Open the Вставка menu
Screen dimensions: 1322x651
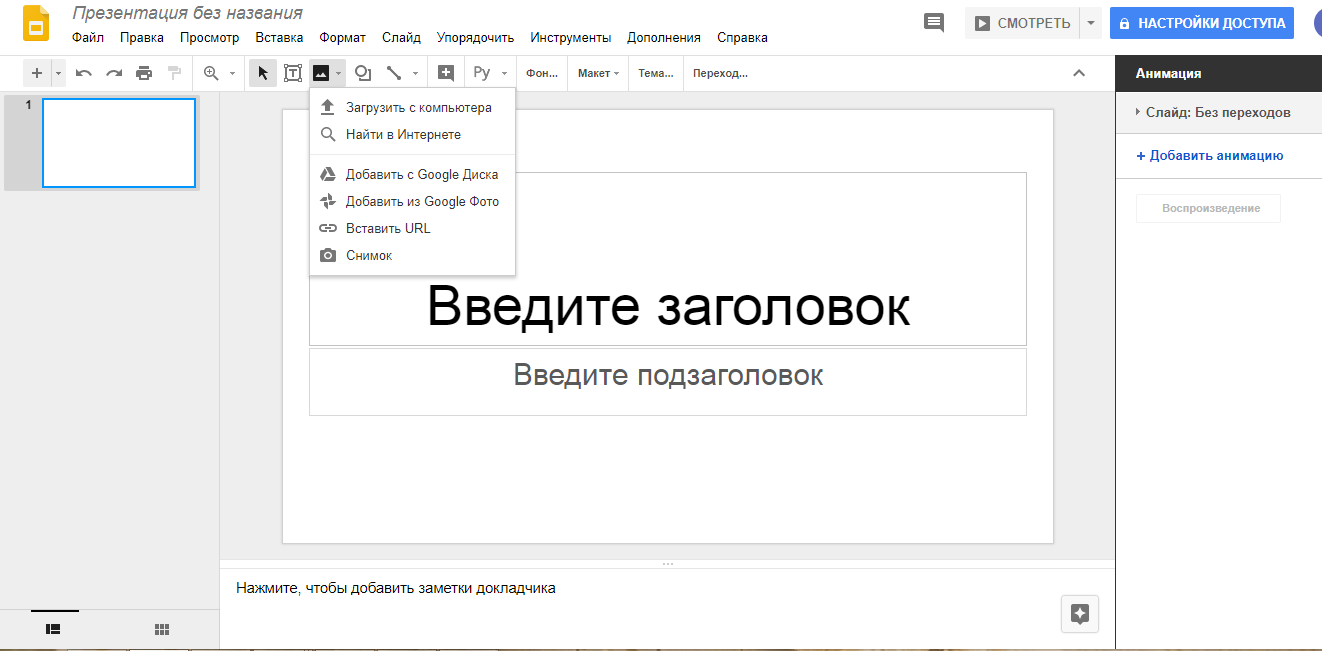pyautogui.click(x=278, y=37)
